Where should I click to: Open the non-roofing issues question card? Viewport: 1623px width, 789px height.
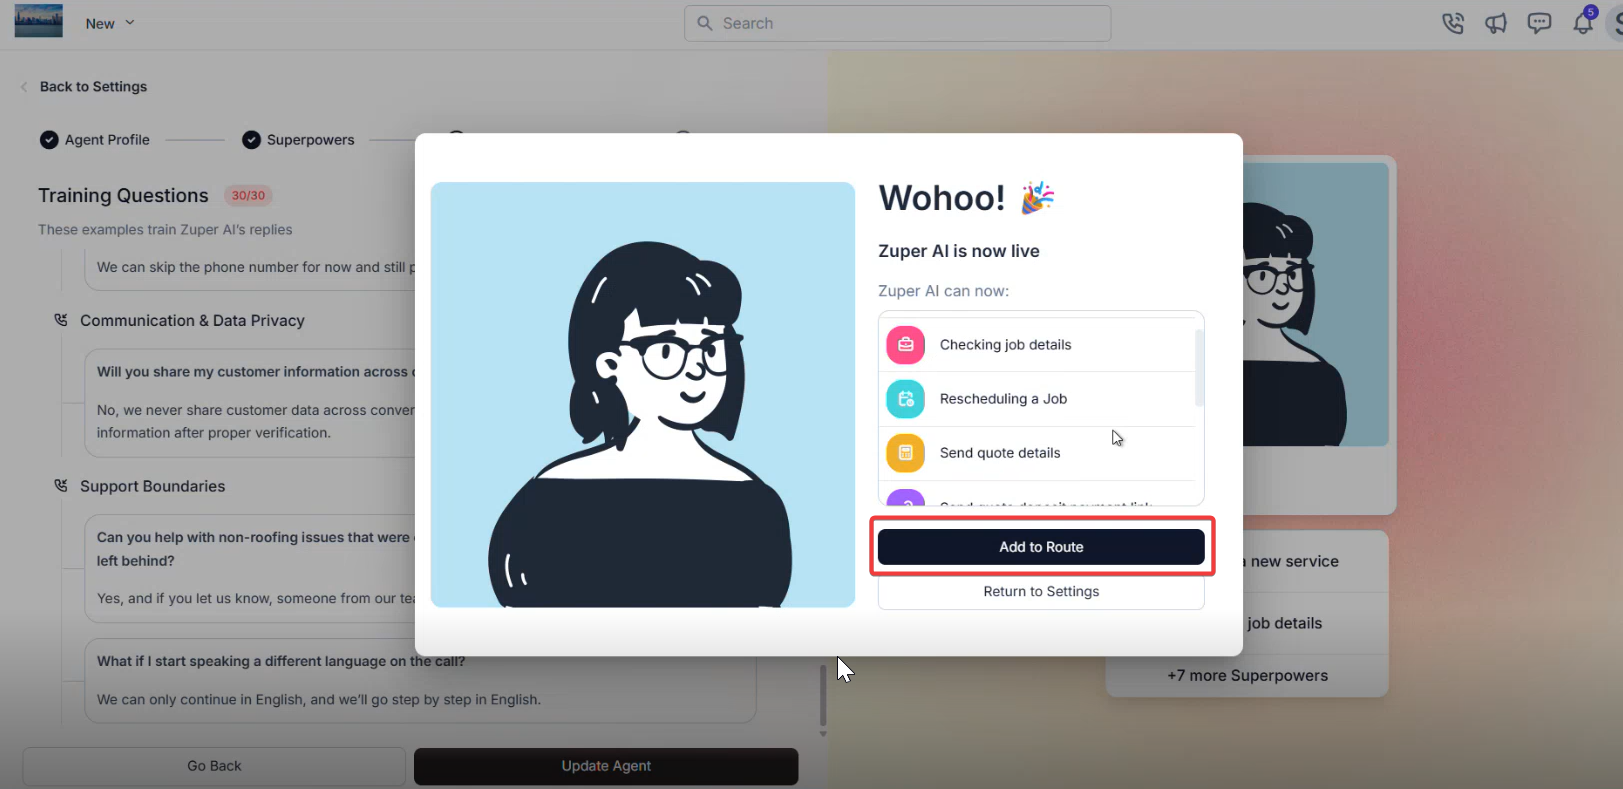tap(250, 568)
